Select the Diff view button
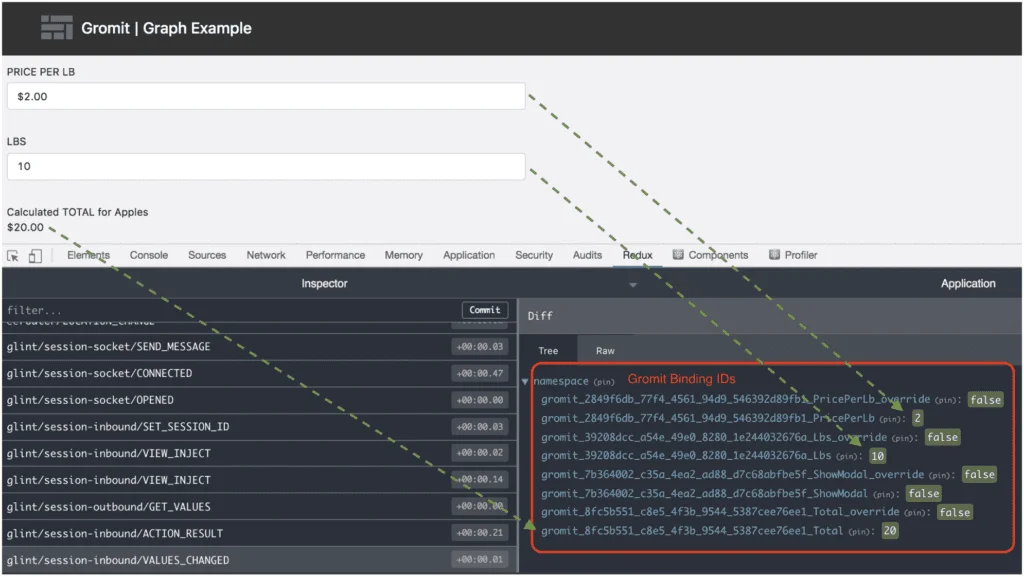This screenshot has height=577, width=1024. point(540,316)
